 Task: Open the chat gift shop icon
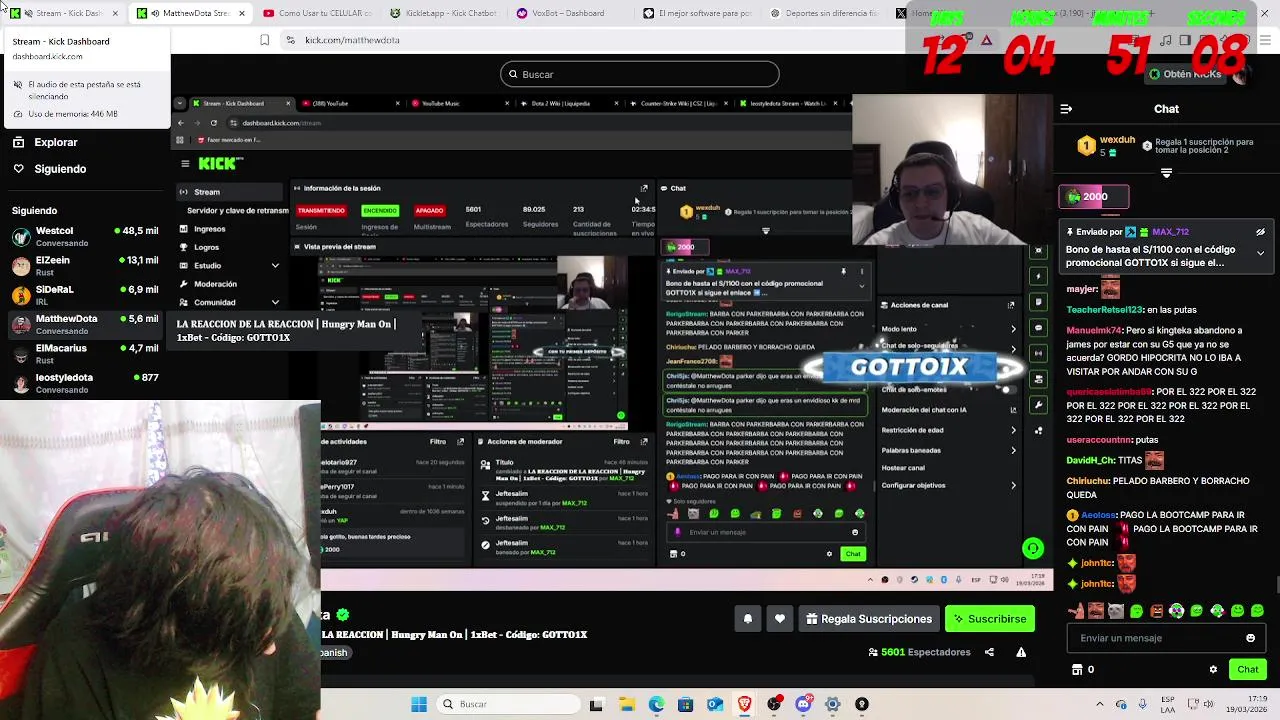pos(1077,669)
